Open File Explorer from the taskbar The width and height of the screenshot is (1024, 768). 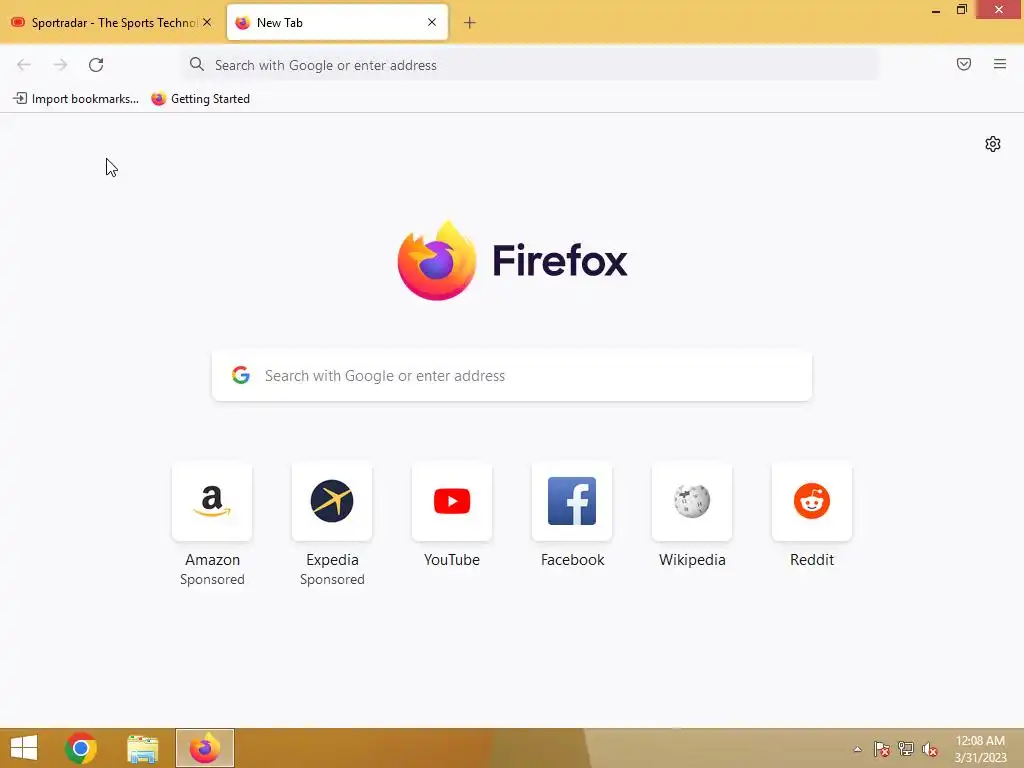click(142, 748)
